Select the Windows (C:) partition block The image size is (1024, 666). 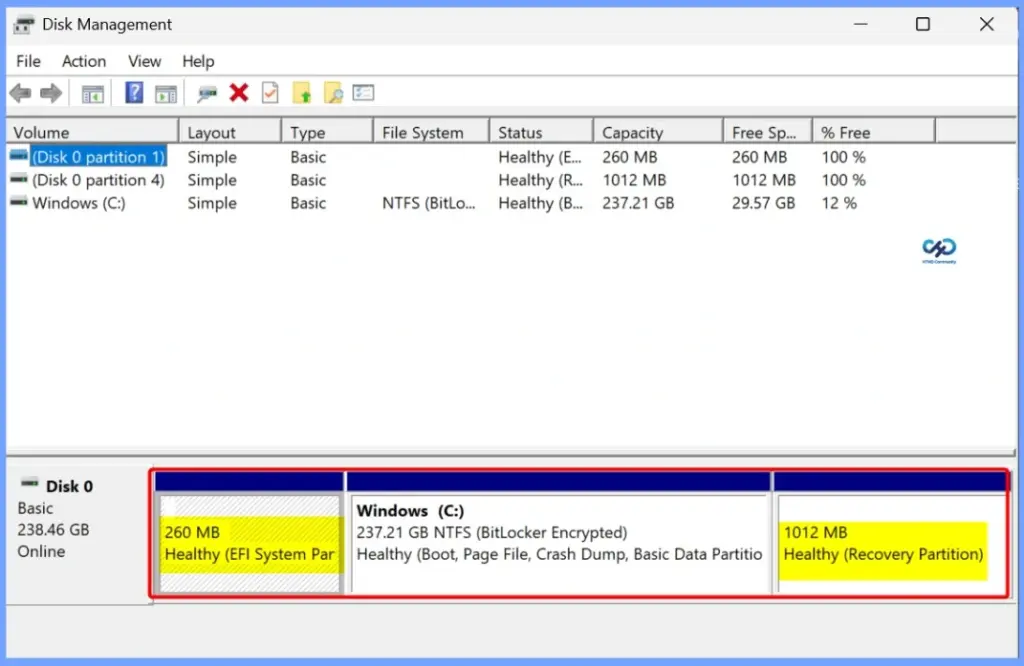pyautogui.click(x=558, y=543)
